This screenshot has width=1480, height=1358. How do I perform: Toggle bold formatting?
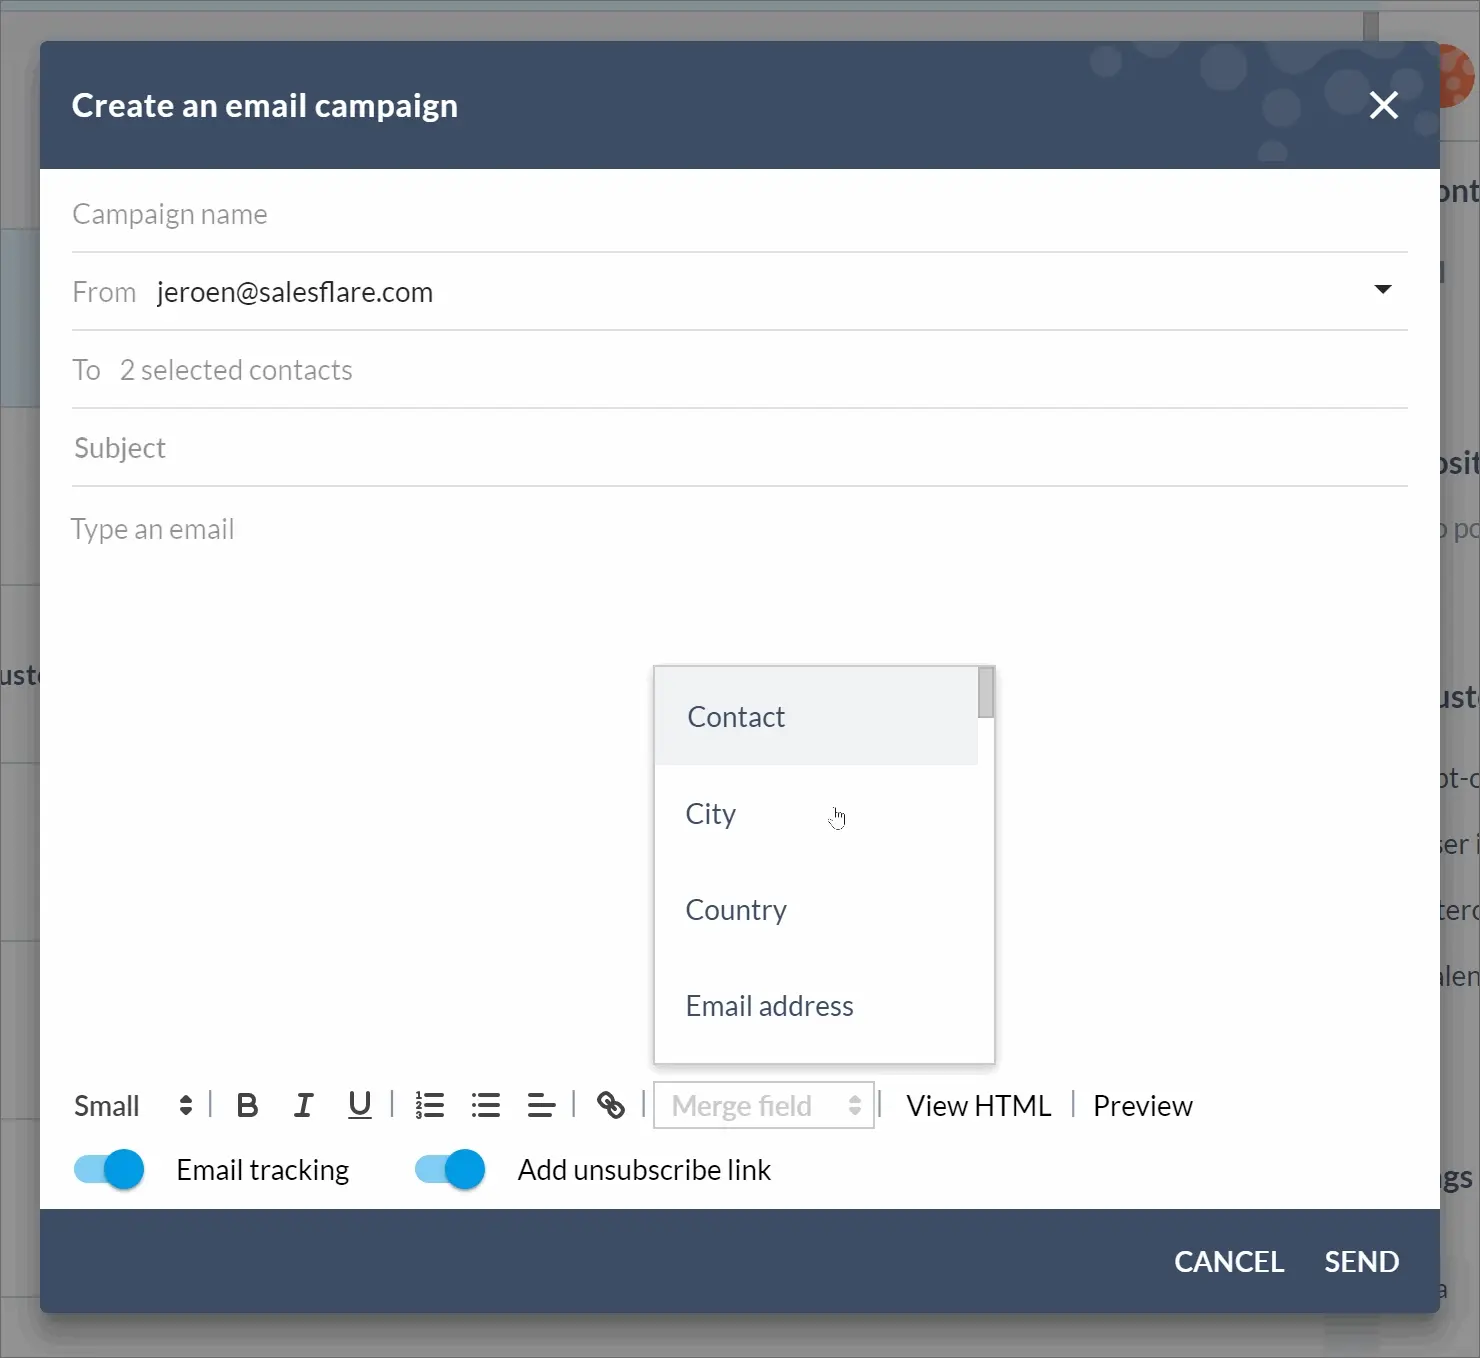(247, 1105)
